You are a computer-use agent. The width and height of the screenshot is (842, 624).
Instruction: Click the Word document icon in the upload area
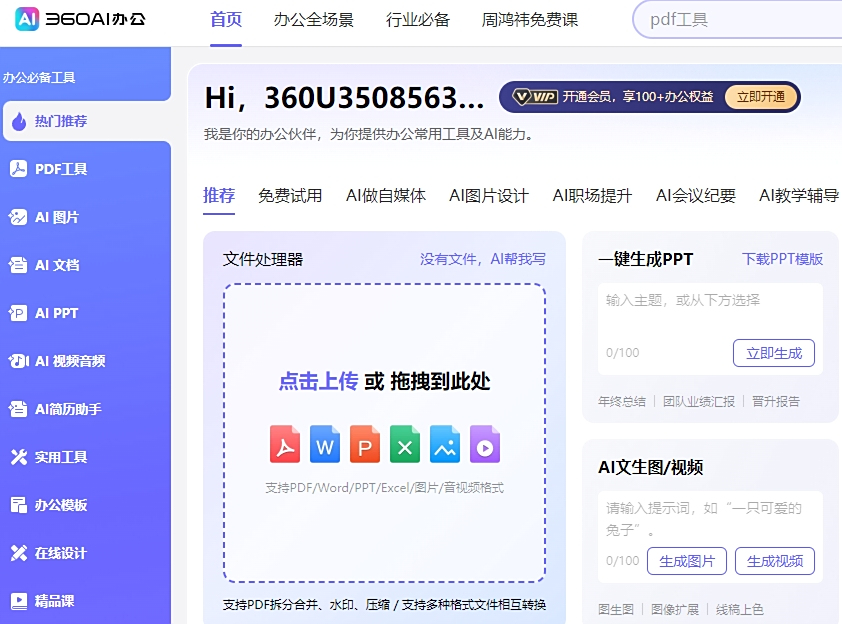325,444
